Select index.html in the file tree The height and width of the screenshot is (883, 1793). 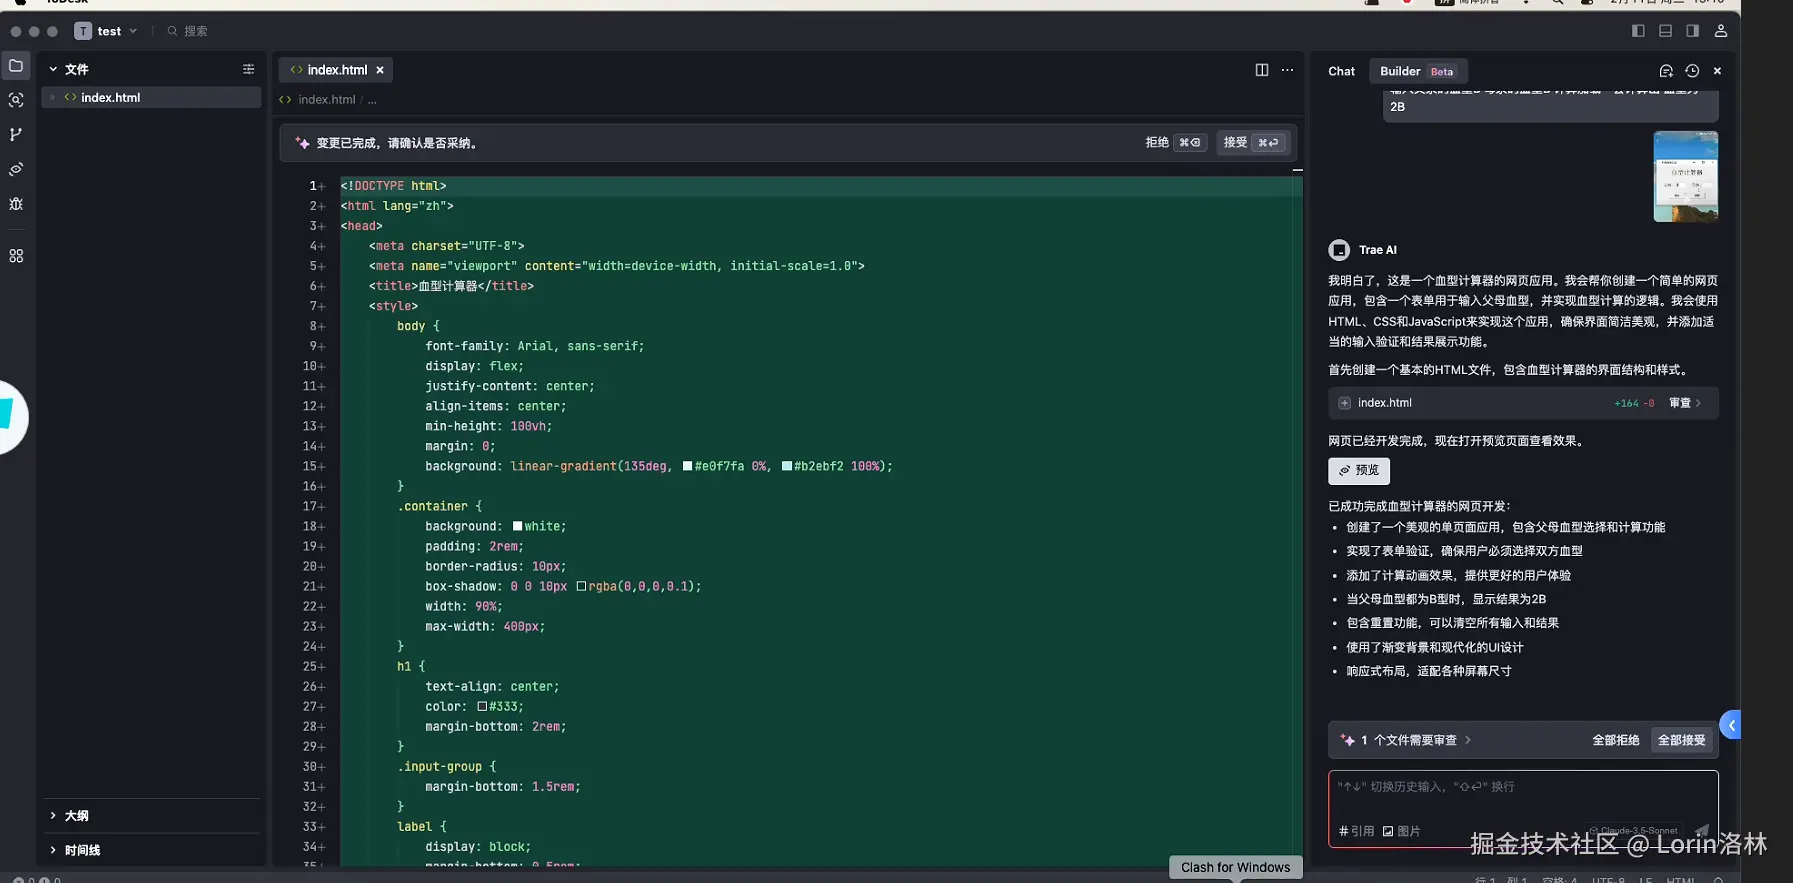pyautogui.click(x=151, y=97)
